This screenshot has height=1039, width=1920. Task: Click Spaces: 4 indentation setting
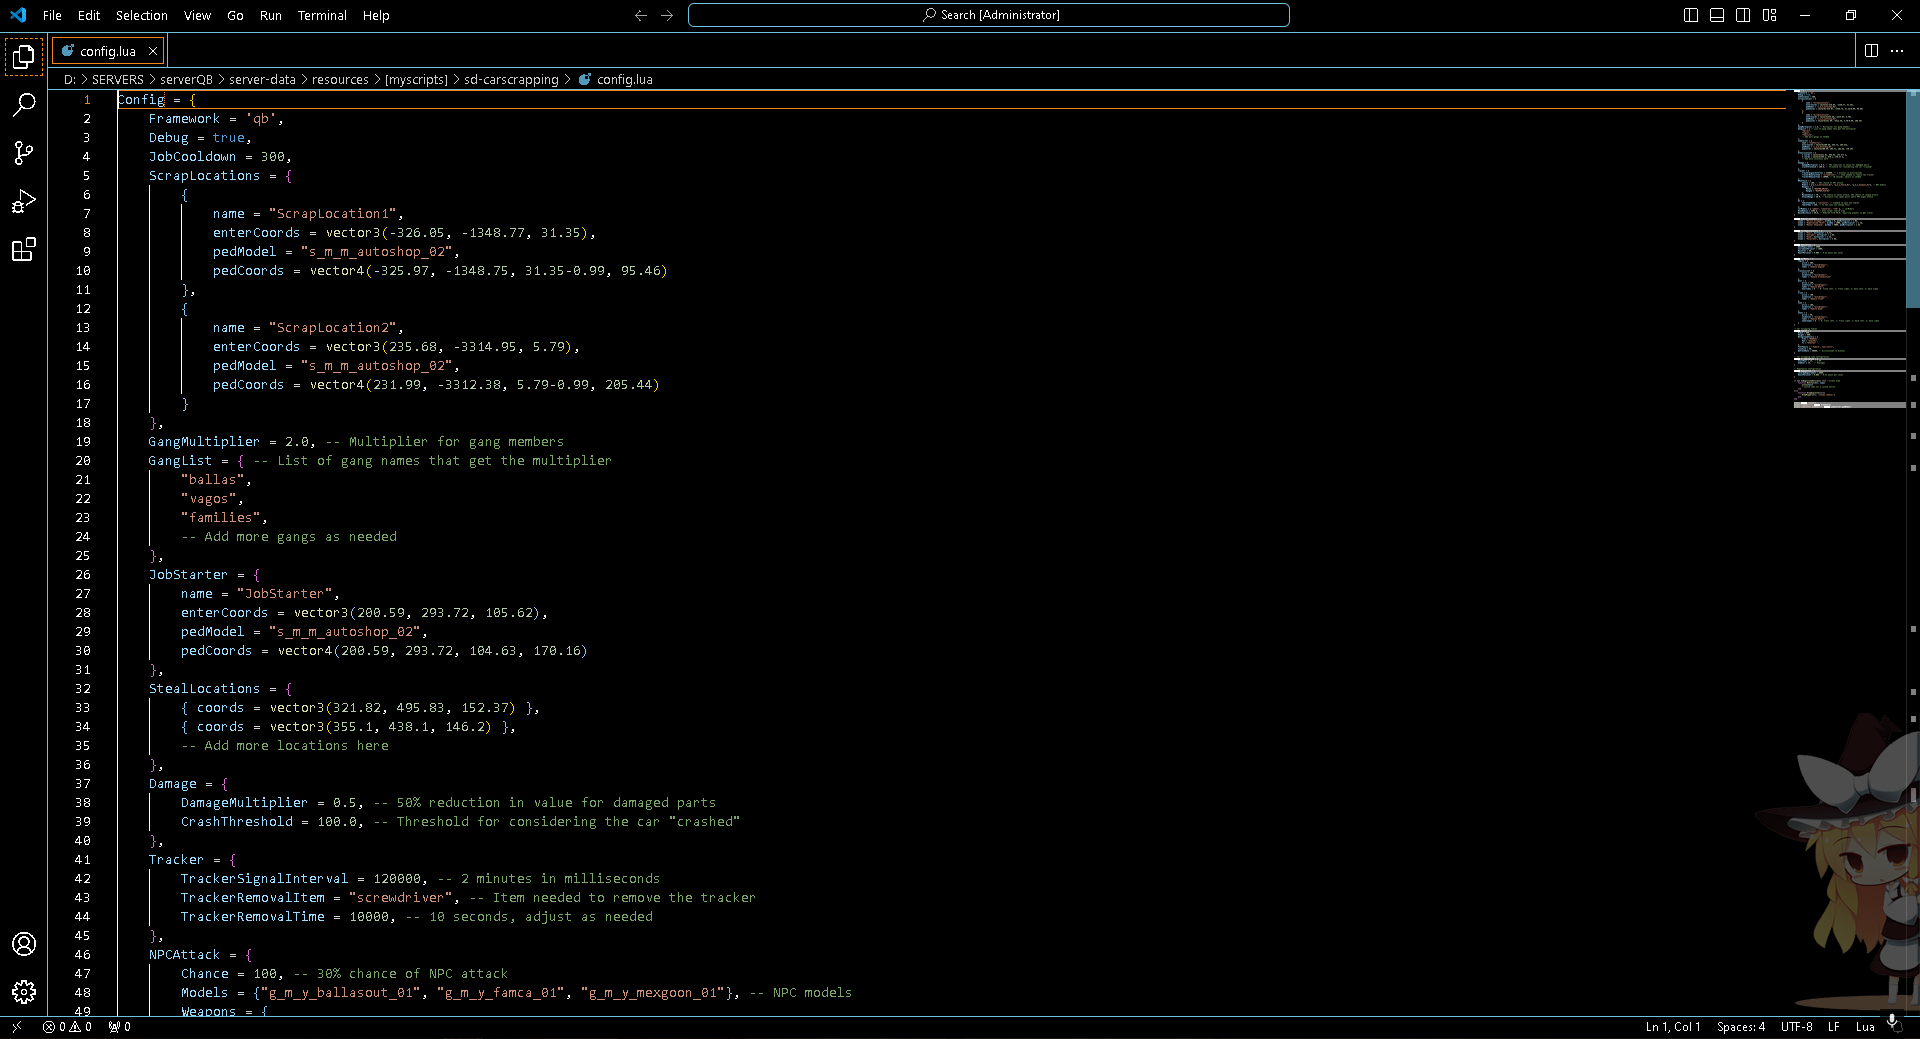pyautogui.click(x=1740, y=1027)
